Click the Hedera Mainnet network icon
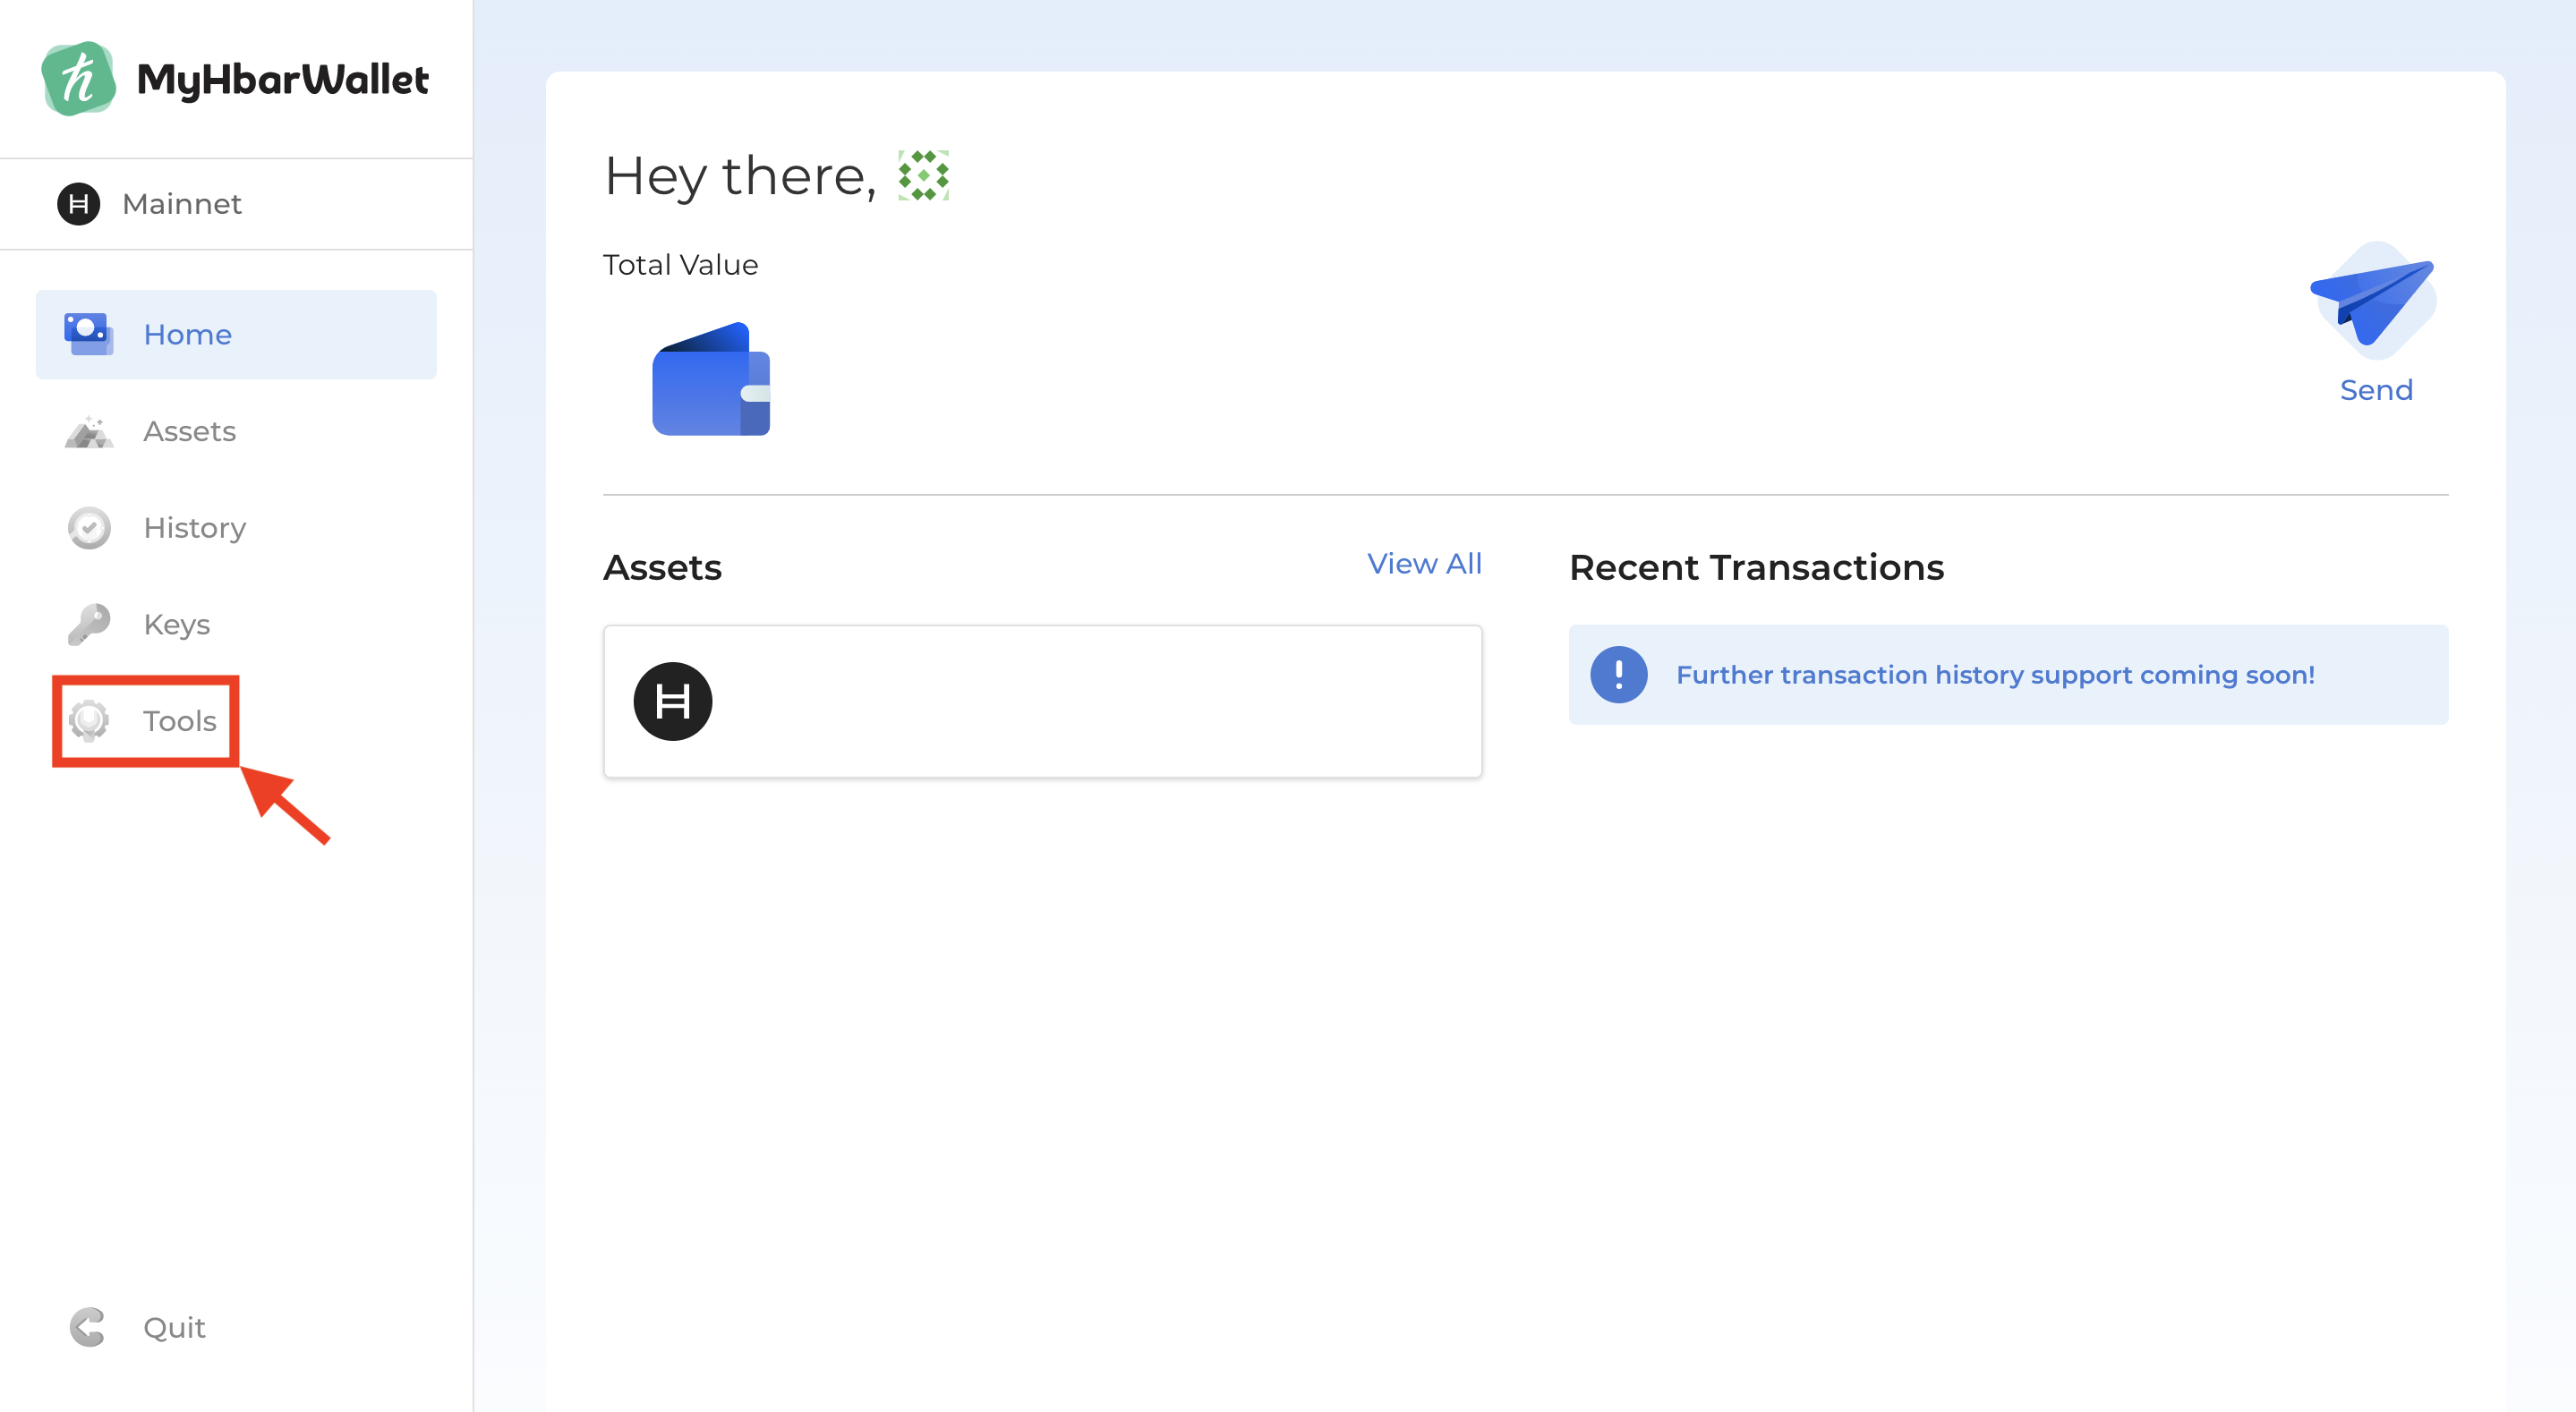 pos(78,204)
